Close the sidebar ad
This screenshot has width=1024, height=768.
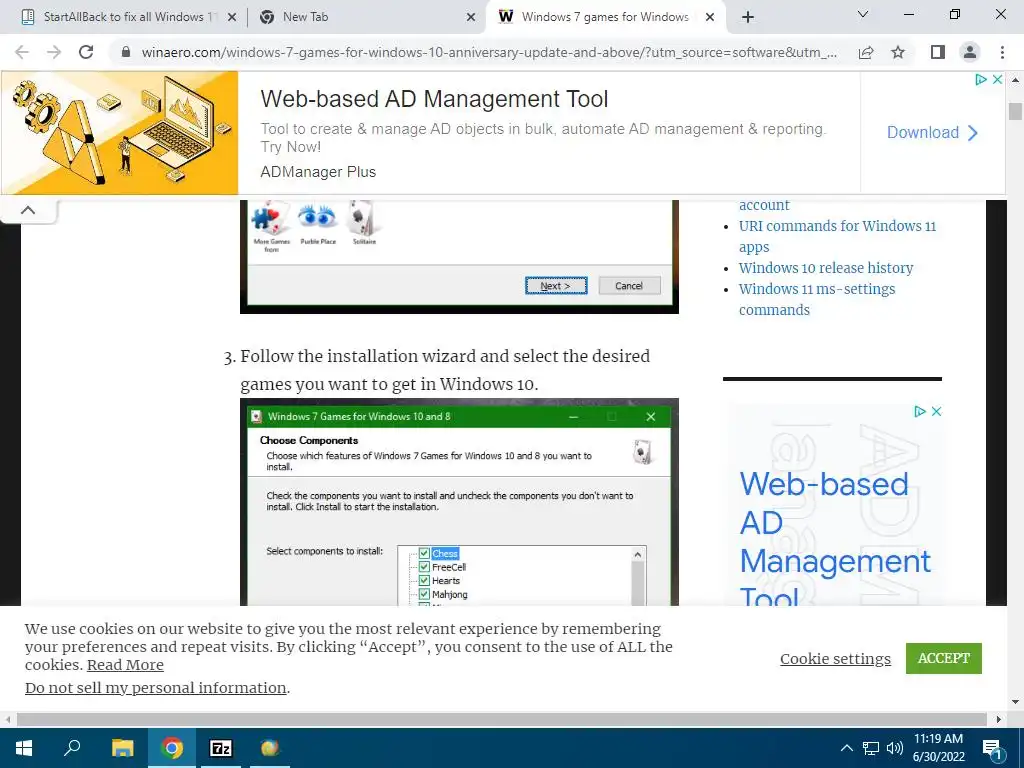pyautogui.click(x=936, y=411)
